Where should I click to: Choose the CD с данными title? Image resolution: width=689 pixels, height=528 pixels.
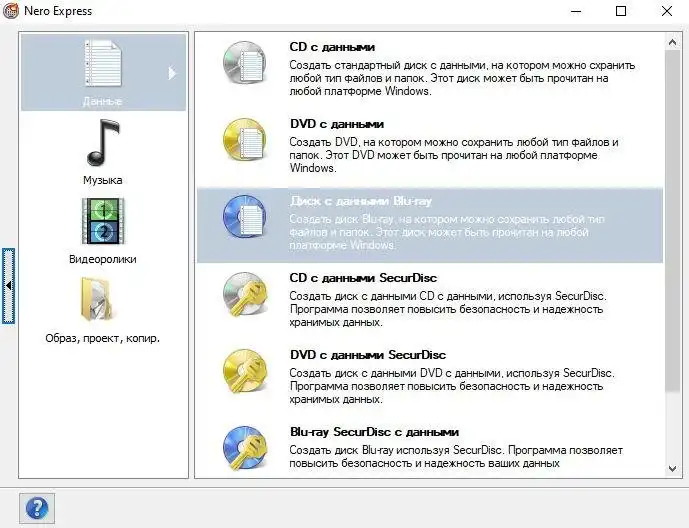click(x=332, y=47)
